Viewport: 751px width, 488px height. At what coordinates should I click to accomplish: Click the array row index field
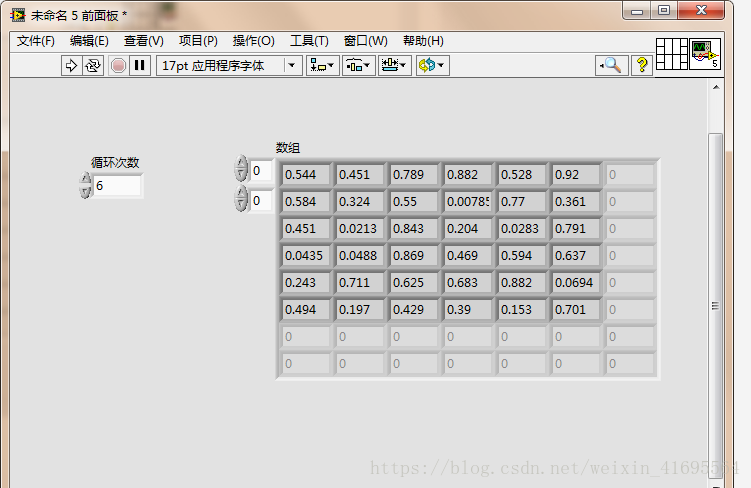pos(261,170)
